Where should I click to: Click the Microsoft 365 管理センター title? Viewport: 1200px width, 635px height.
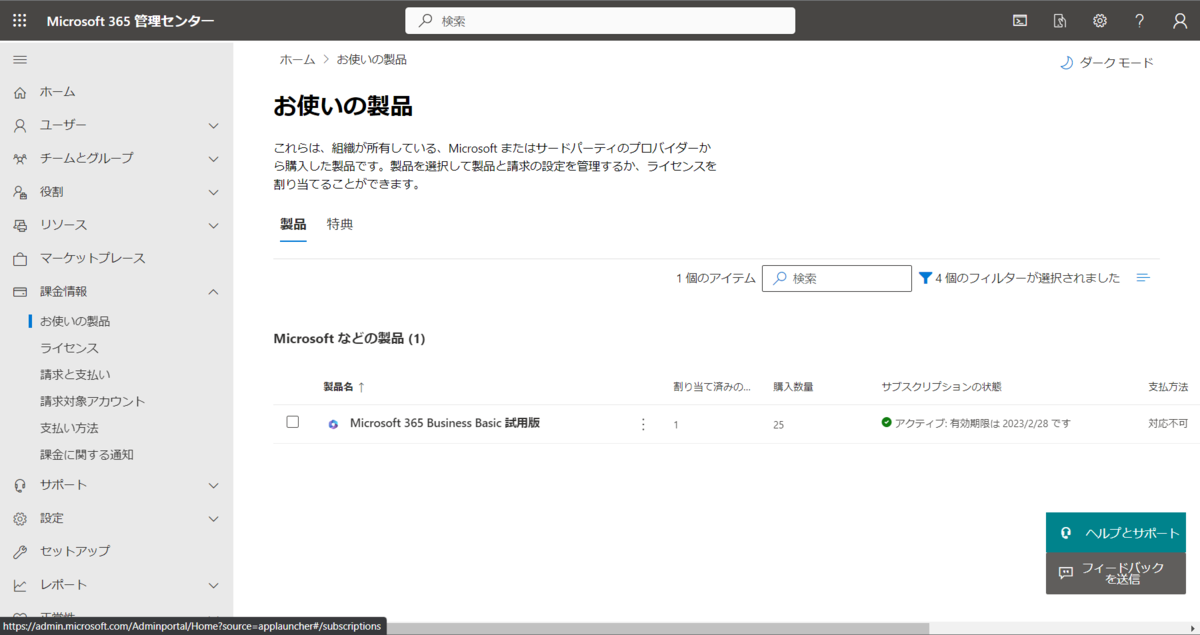[130, 20]
